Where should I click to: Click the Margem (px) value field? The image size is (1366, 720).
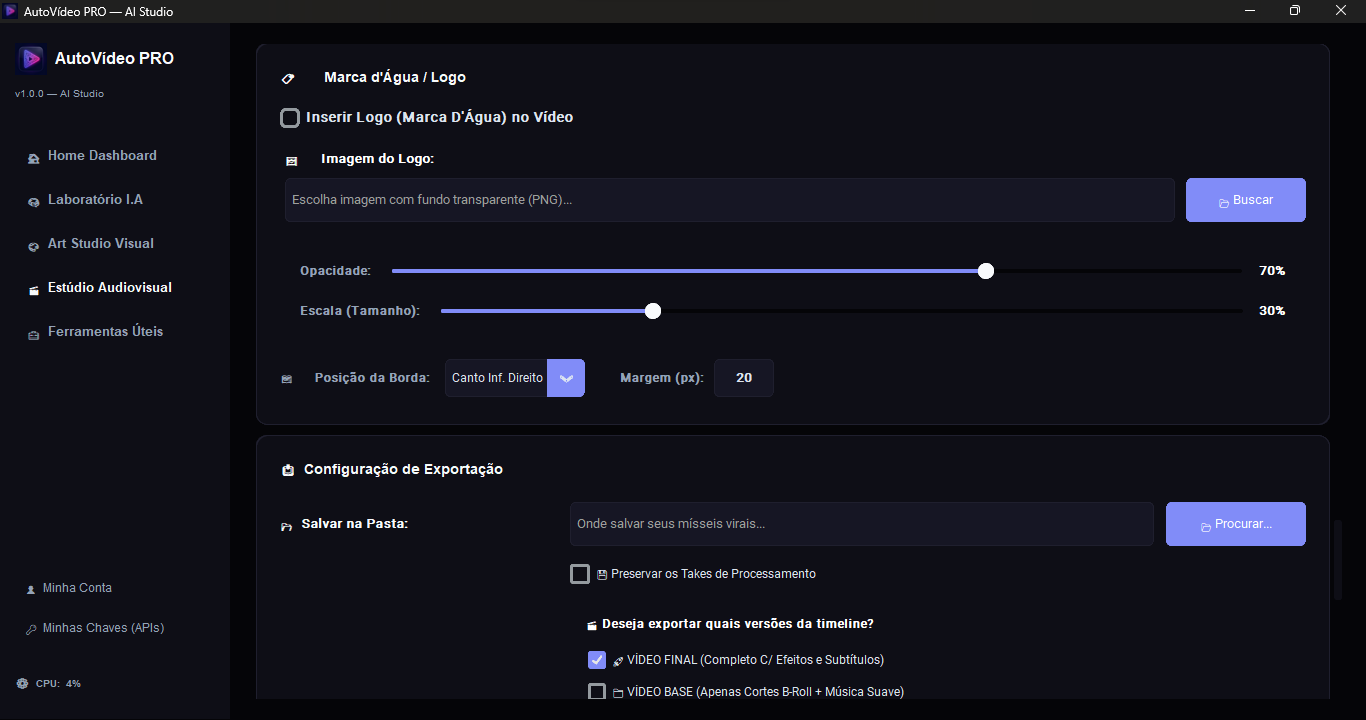tap(744, 378)
